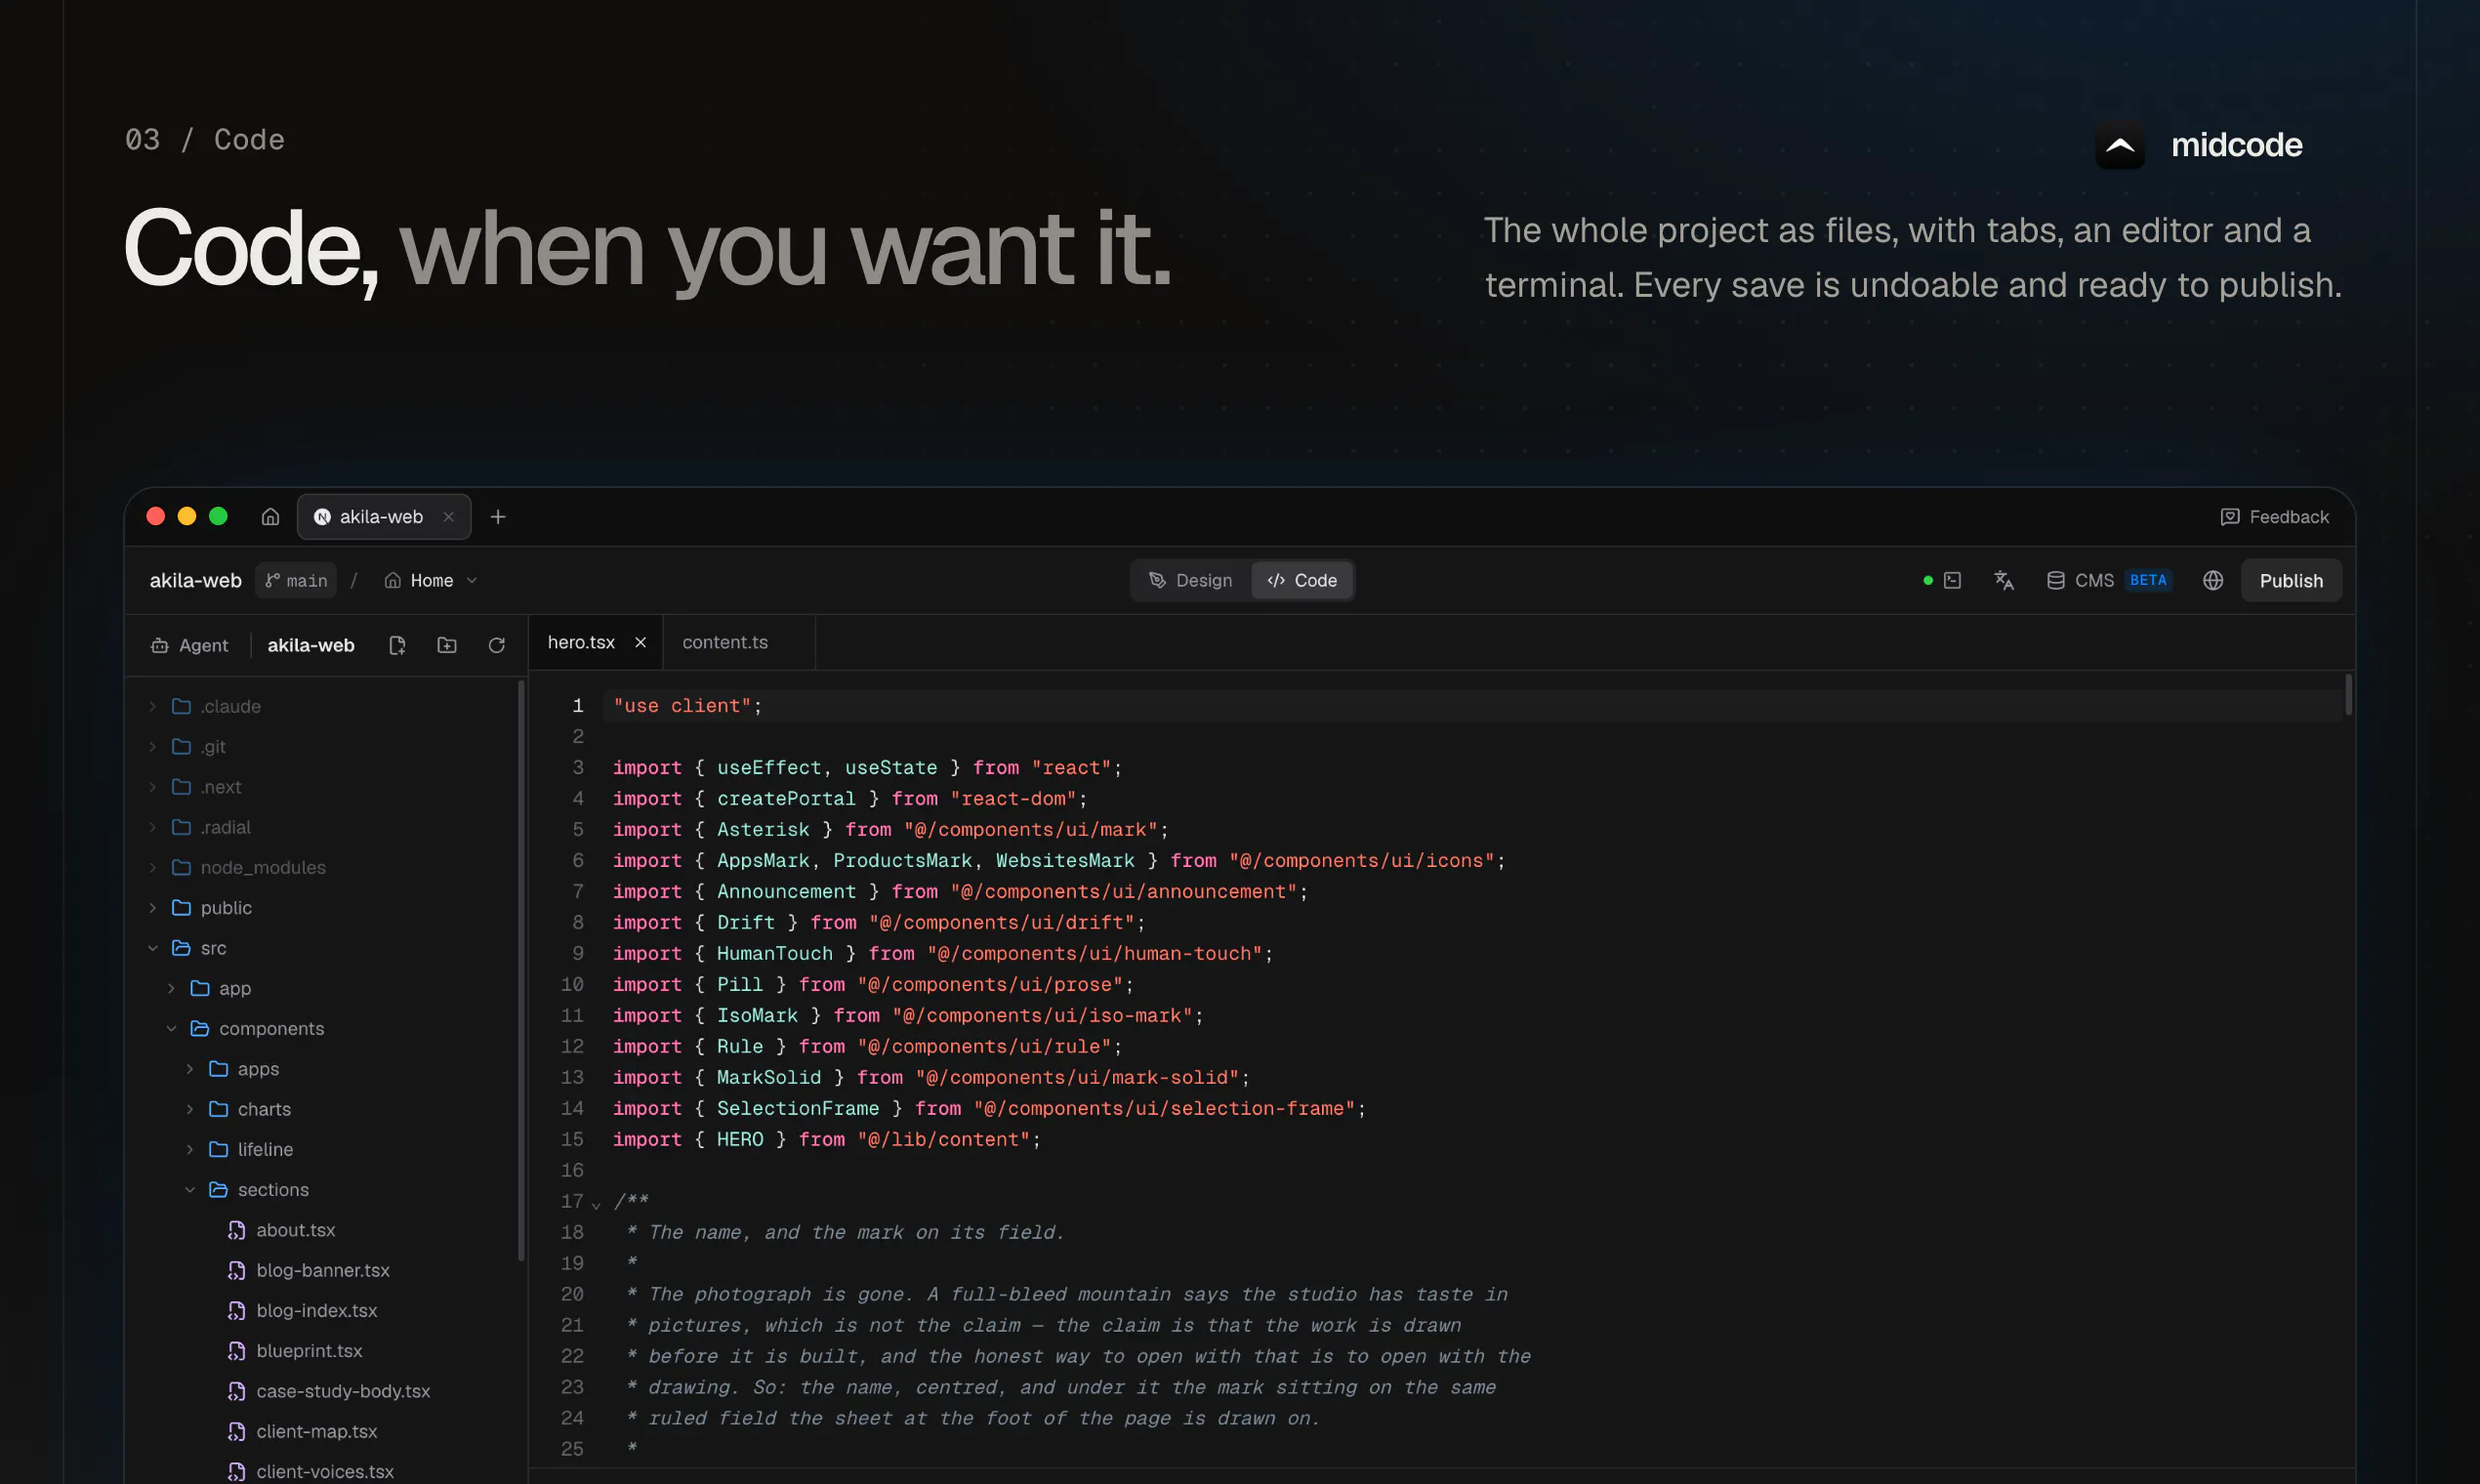Image resolution: width=2480 pixels, height=1484 pixels.
Task: Open blueprint.tsx file
Action: [x=322, y=1351]
